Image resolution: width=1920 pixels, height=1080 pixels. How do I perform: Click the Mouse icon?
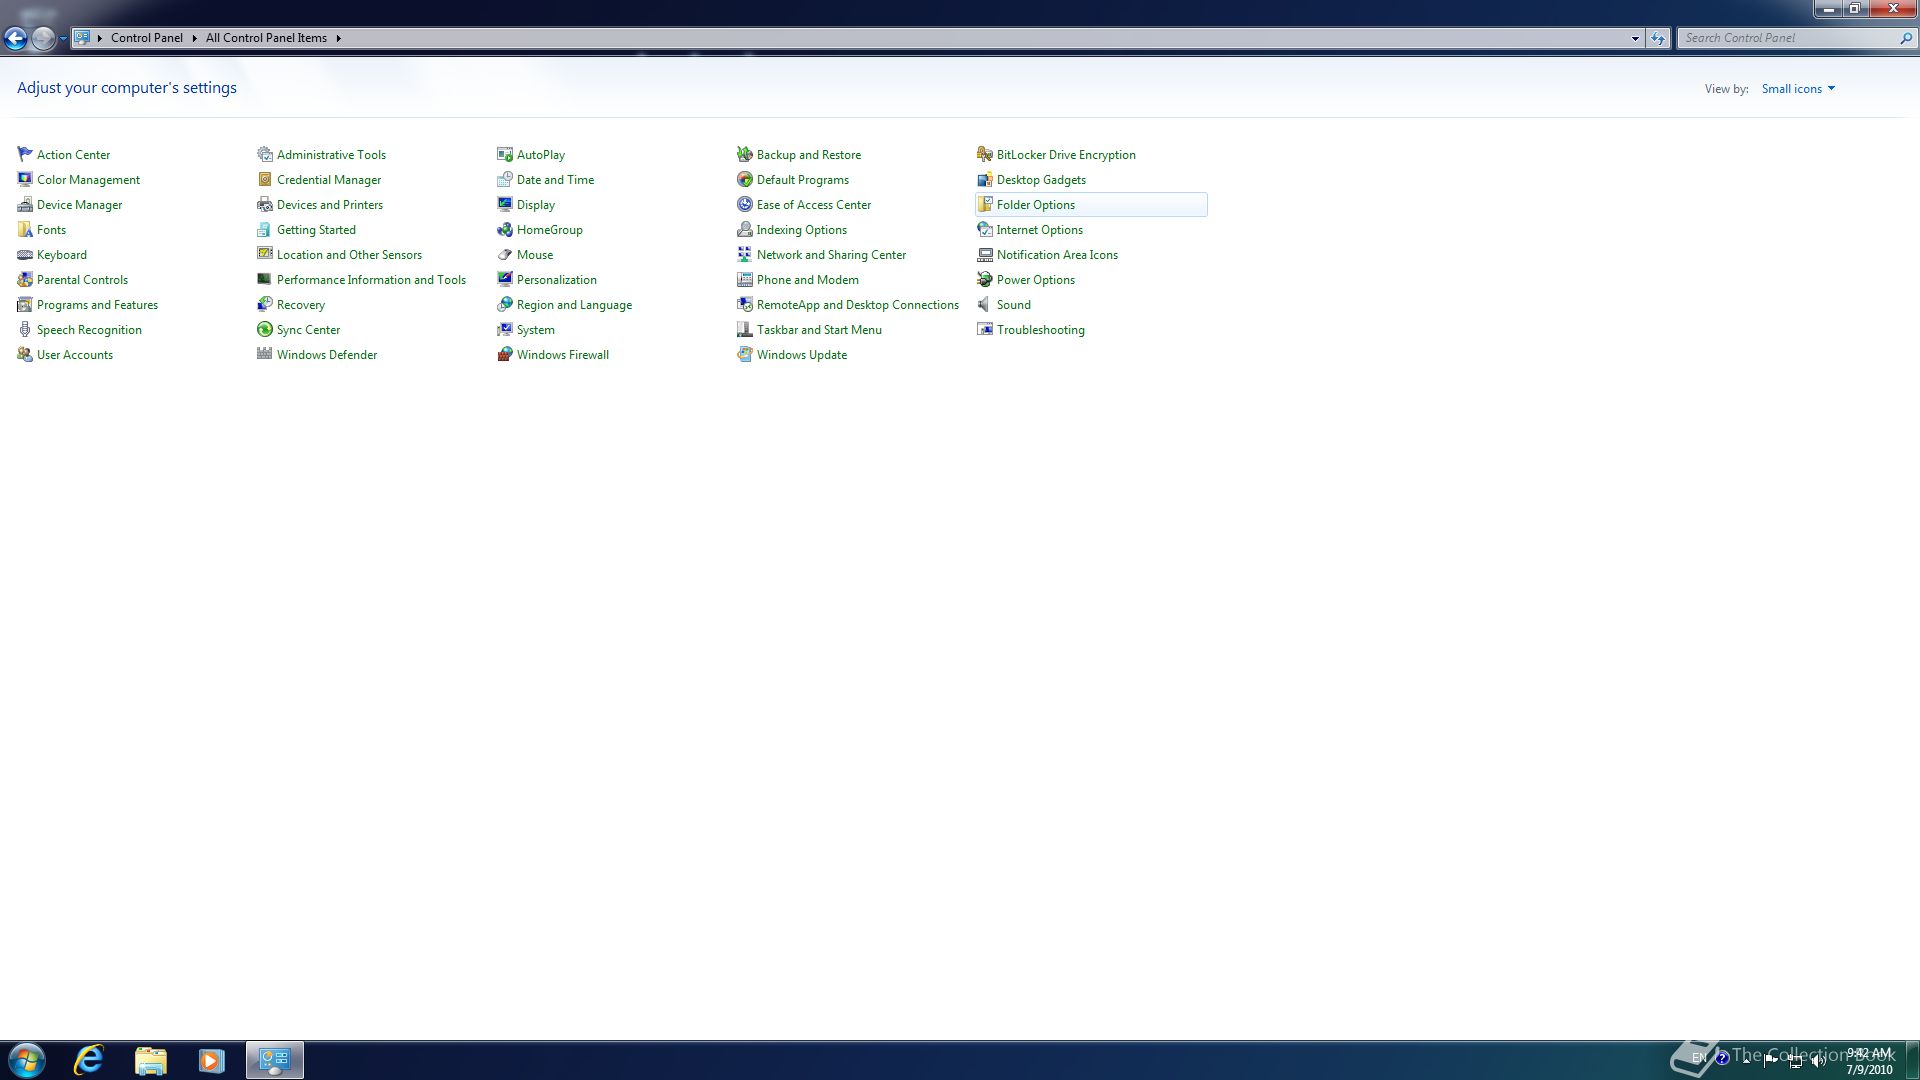[505, 254]
